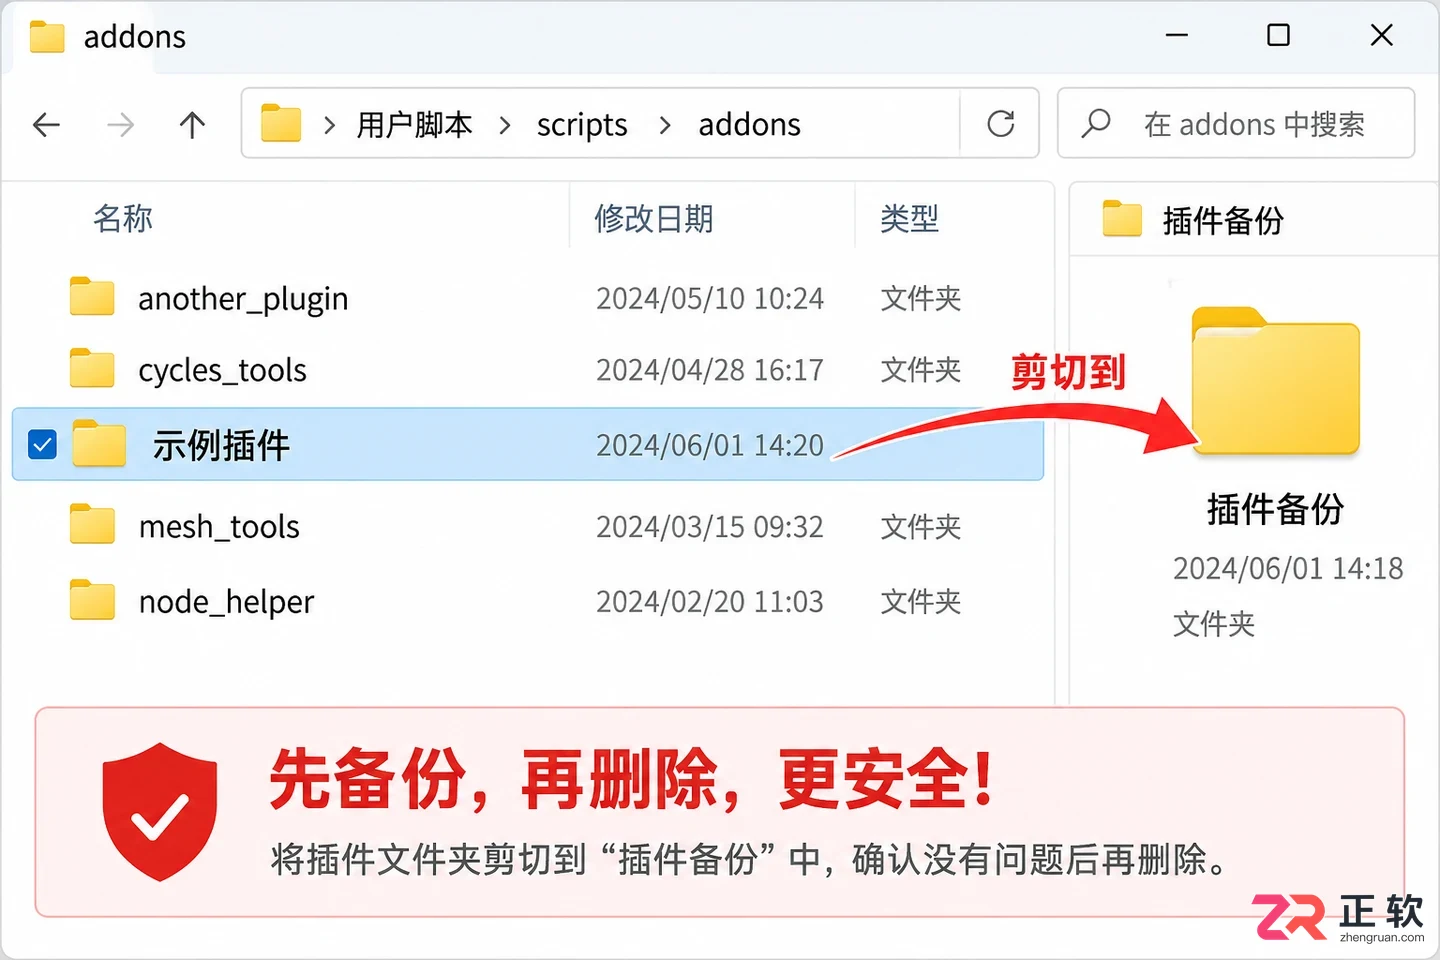The height and width of the screenshot is (960, 1440).
Task: Click date 2024/05/10 10:24
Action: click(x=710, y=298)
